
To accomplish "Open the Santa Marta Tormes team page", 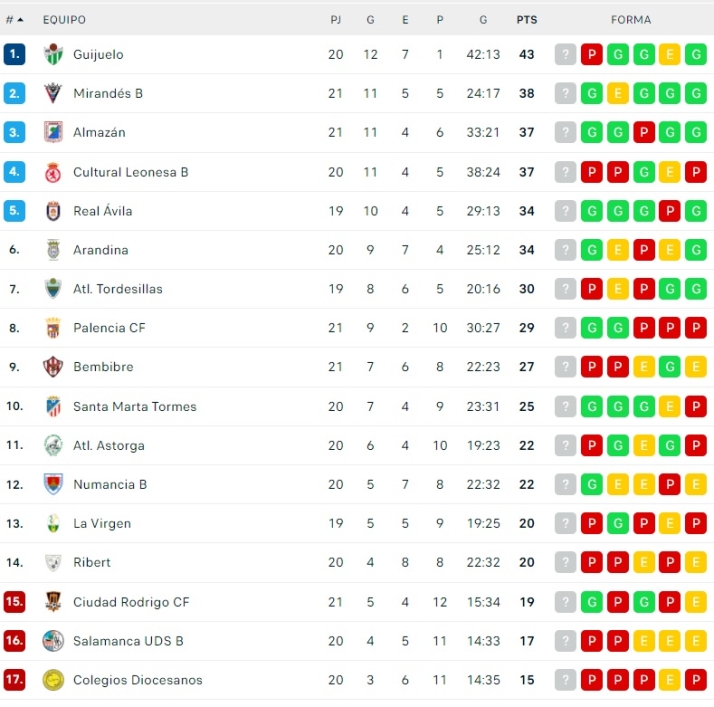I will pyautogui.click(x=134, y=406).
